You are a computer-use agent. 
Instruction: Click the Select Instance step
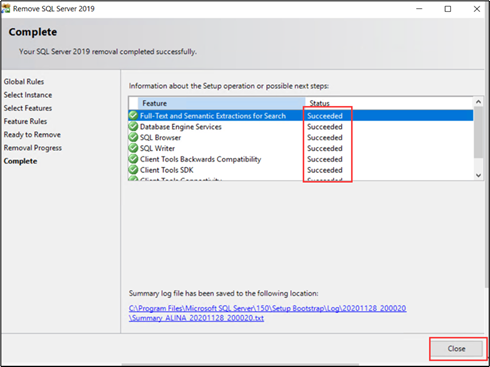[x=28, y=95]
